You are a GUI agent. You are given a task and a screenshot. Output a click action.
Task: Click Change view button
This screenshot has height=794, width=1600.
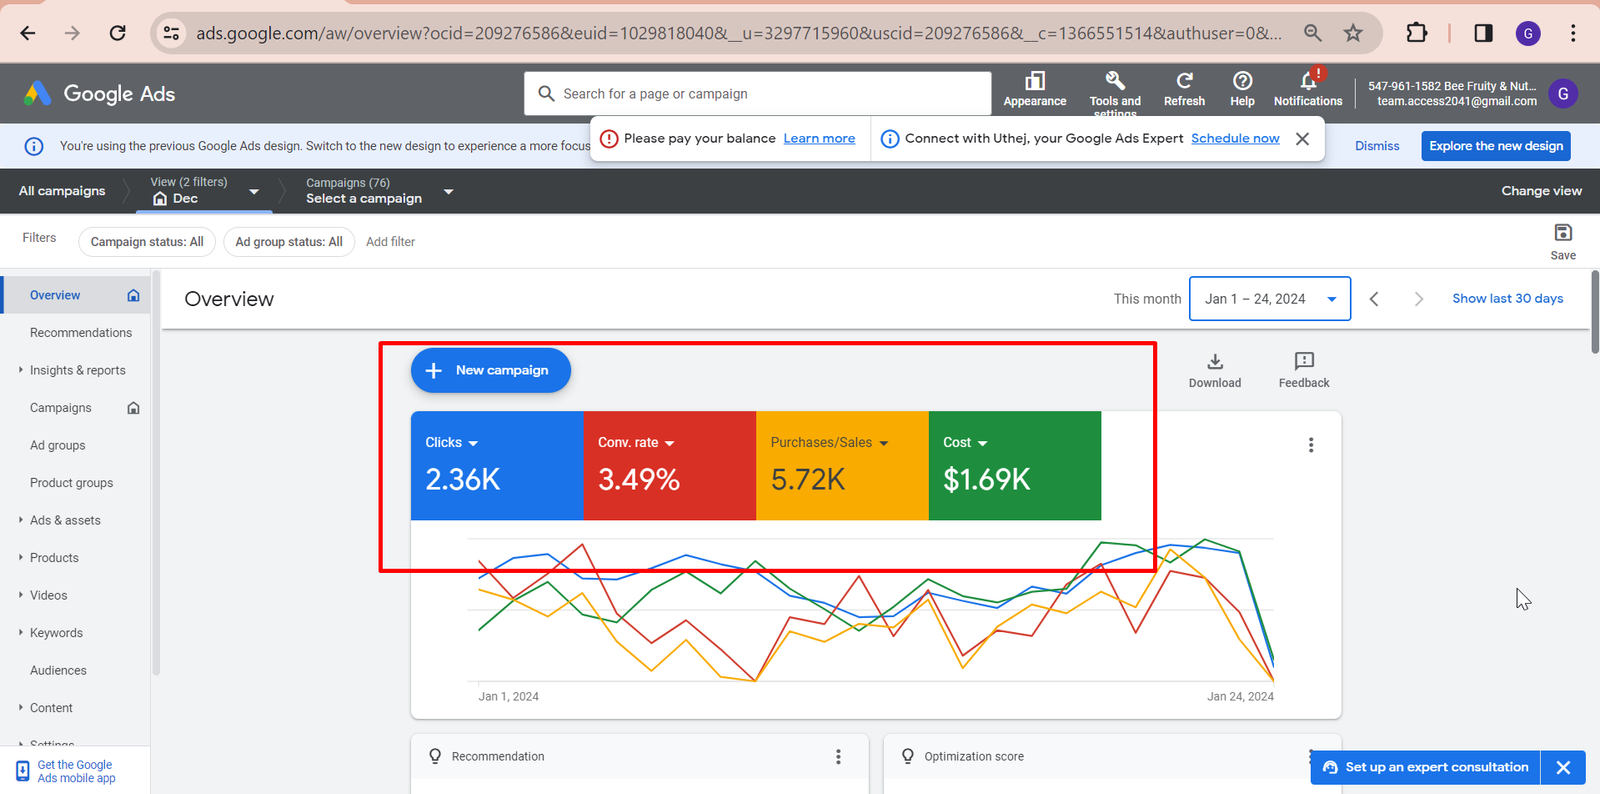[x=1541, y=191]
